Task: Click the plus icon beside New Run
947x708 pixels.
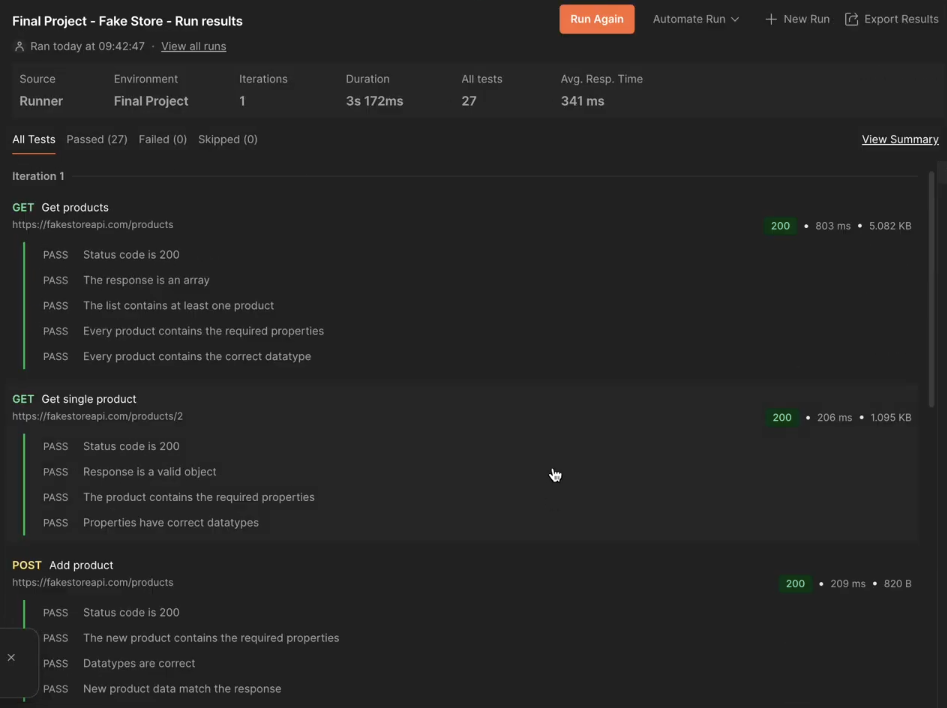Action: (x=771, y=19)
